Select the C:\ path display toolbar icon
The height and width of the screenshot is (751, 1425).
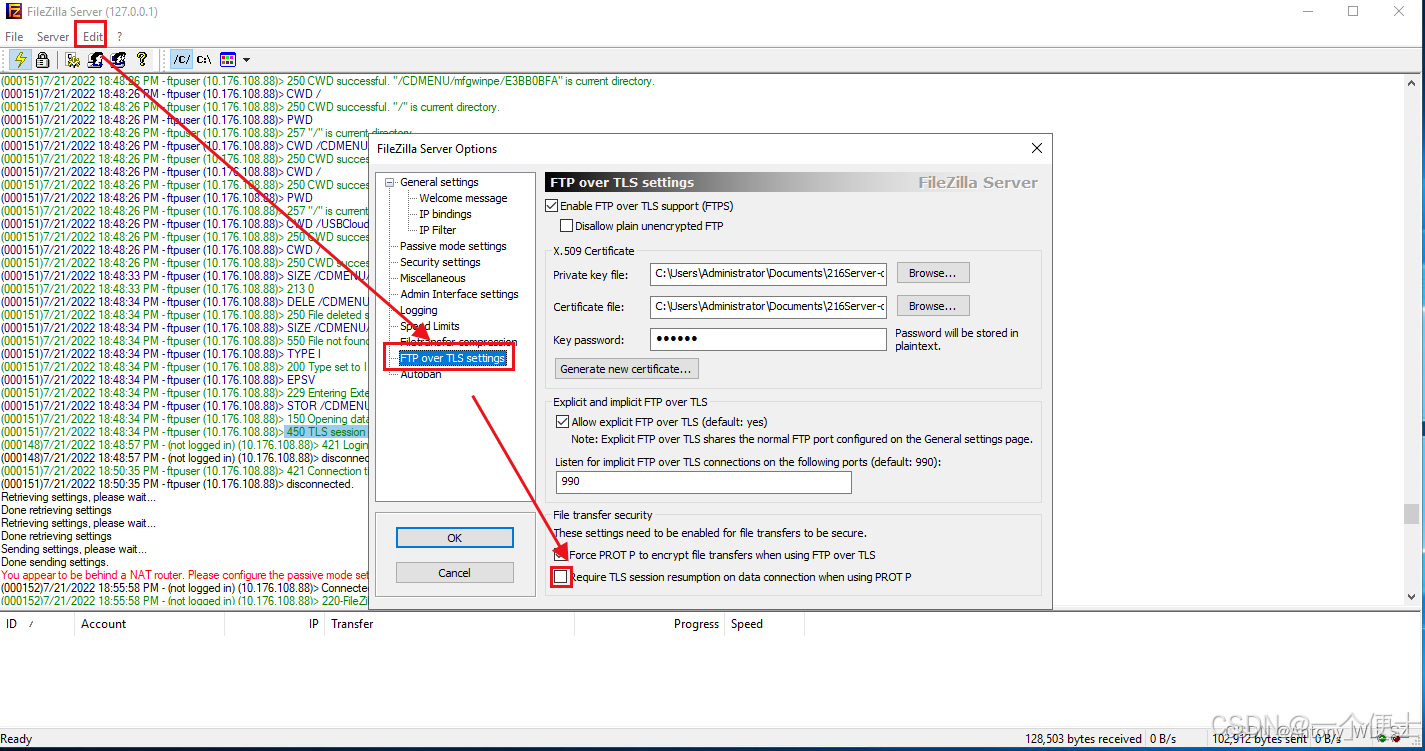(204, 60)
